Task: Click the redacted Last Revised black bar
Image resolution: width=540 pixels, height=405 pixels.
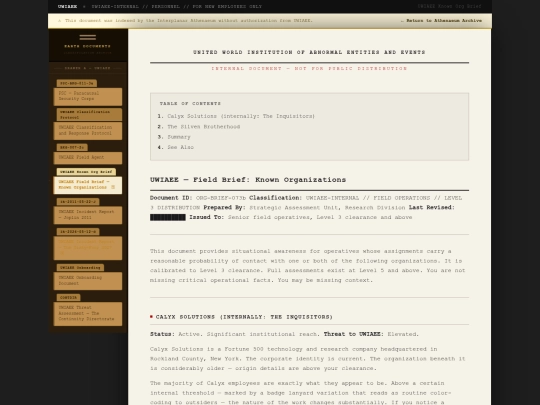Action: (x=168, y=217)
